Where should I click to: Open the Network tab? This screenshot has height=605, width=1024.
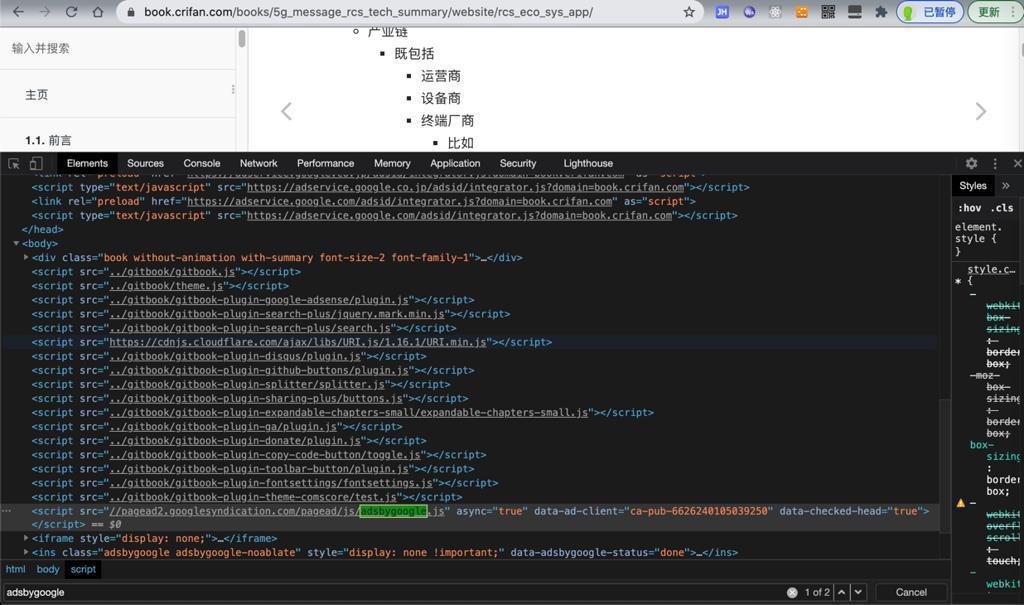click(259, 163)
